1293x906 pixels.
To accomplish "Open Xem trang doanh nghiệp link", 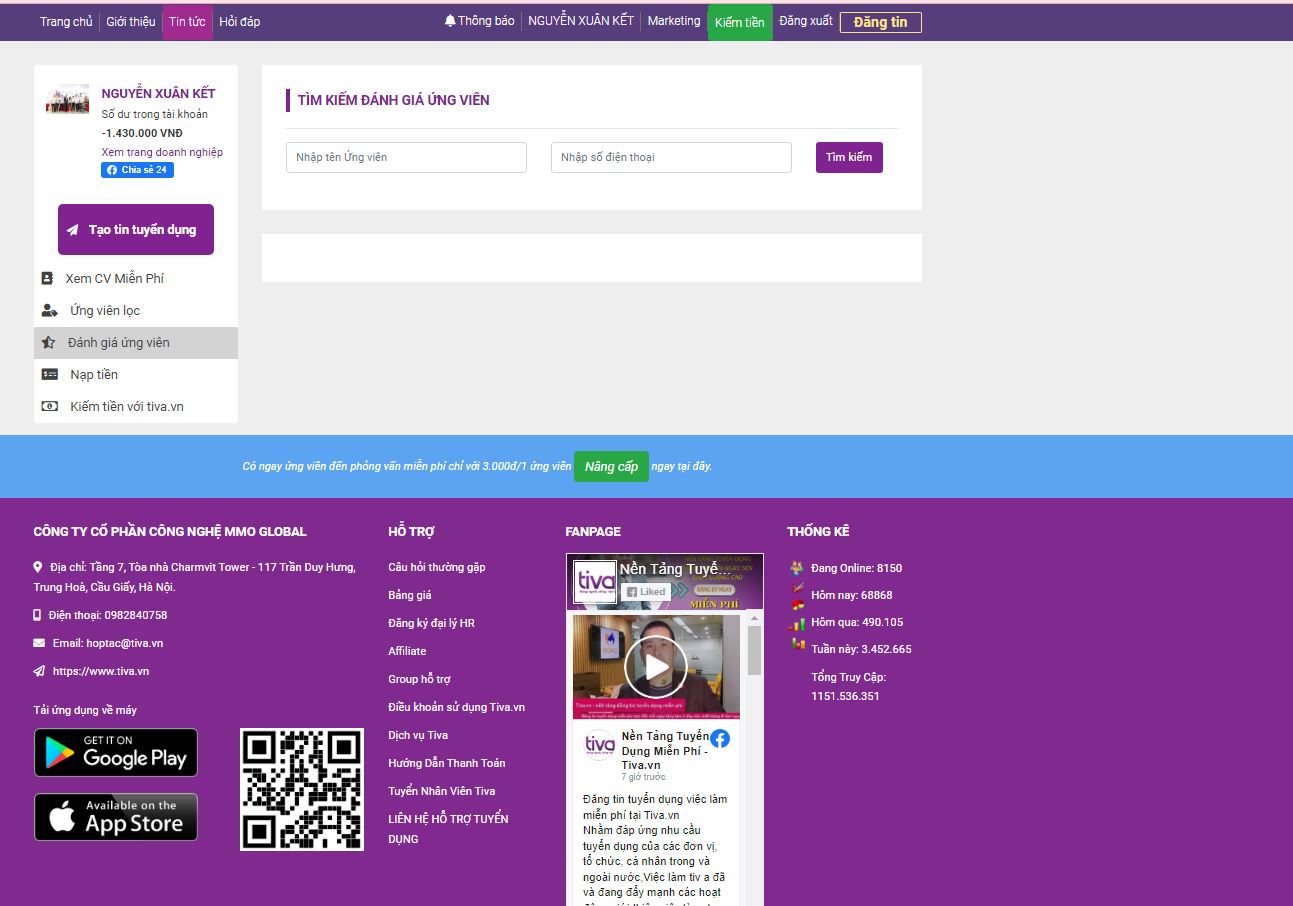I will [x=162, y=153].
